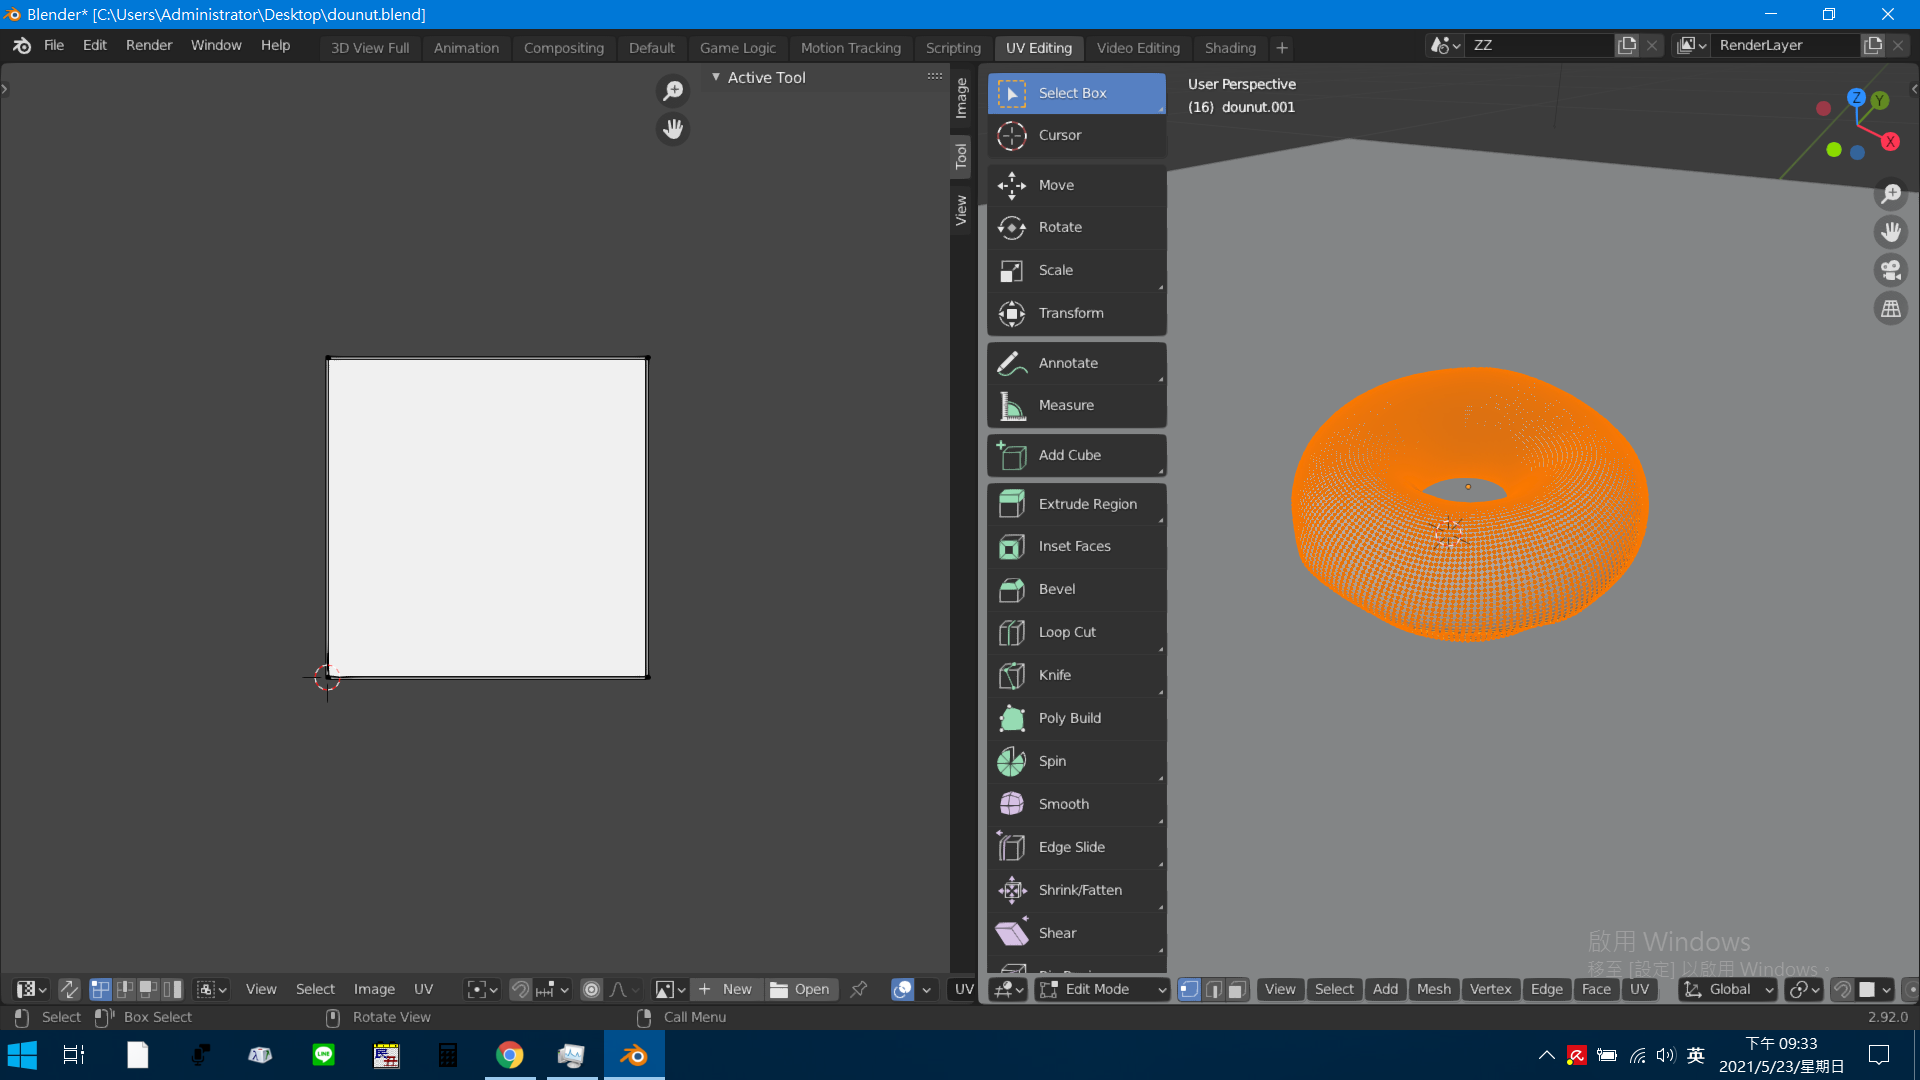The width and height of the screenshot is (1920, 1080).
Task: Choose the Move tool
Action: 1077,185
